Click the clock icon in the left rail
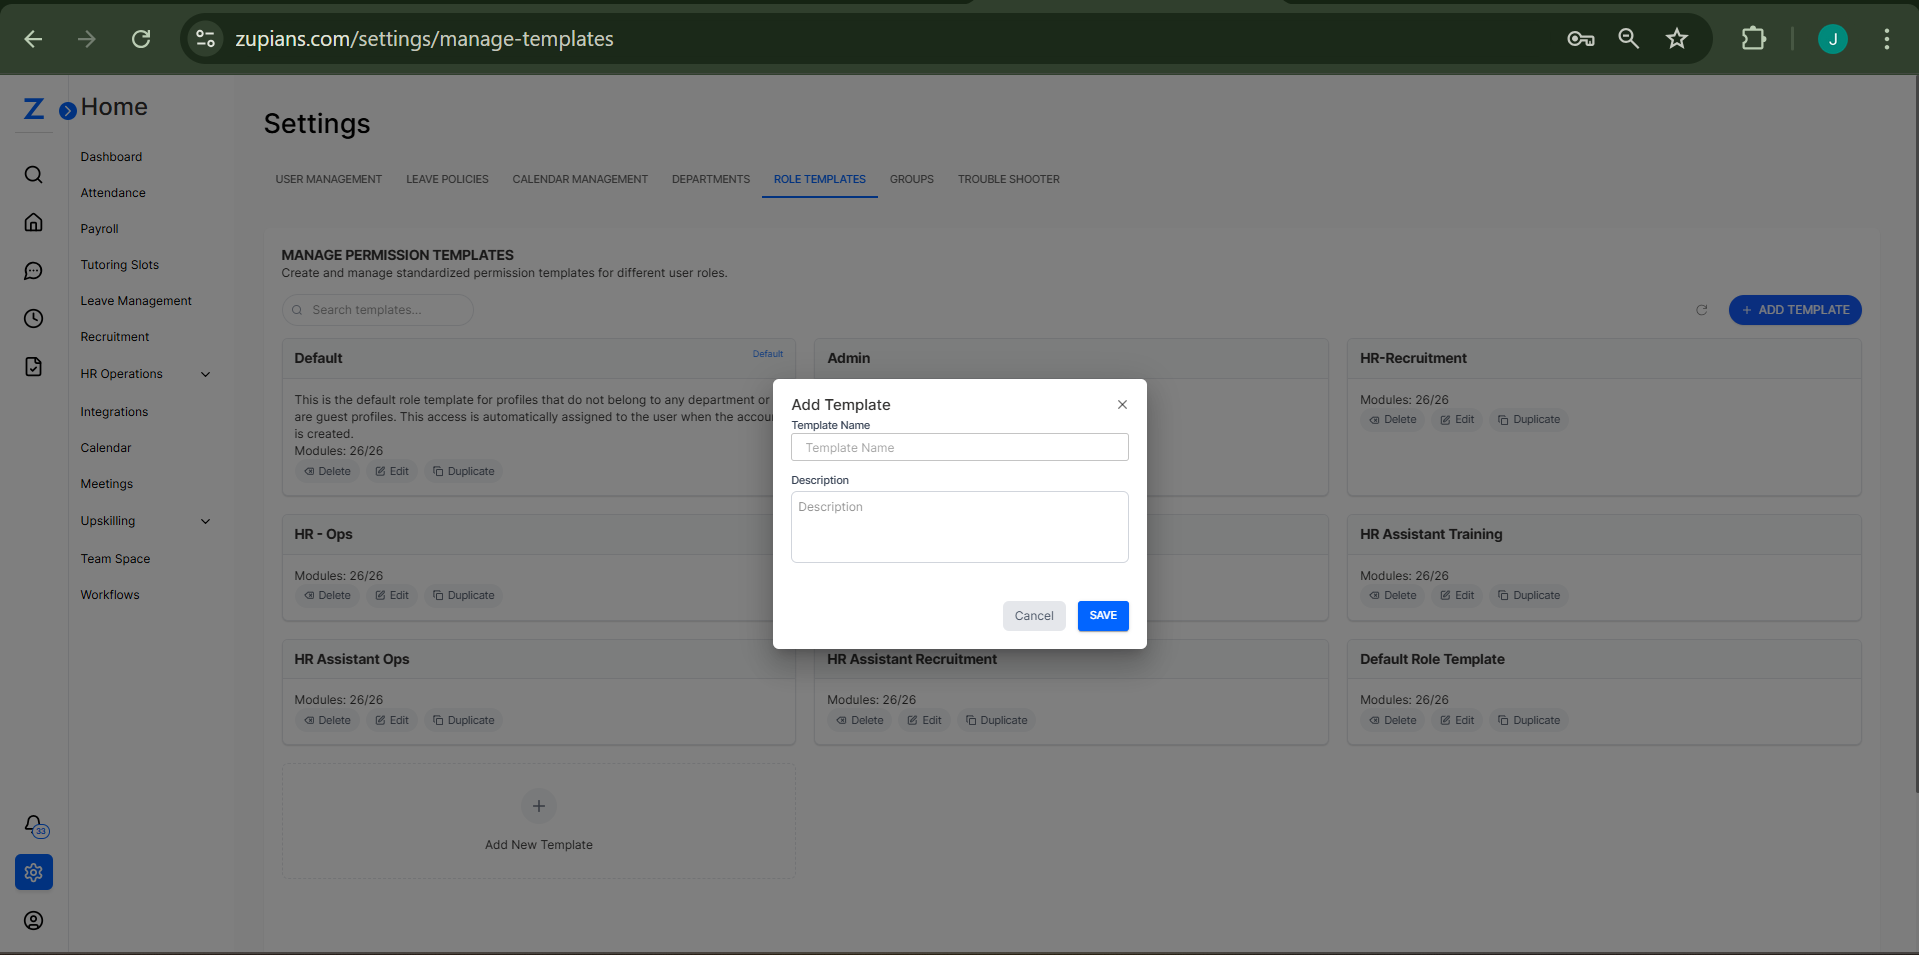Viewport: 1919px width, 955px height. point(33,318)
